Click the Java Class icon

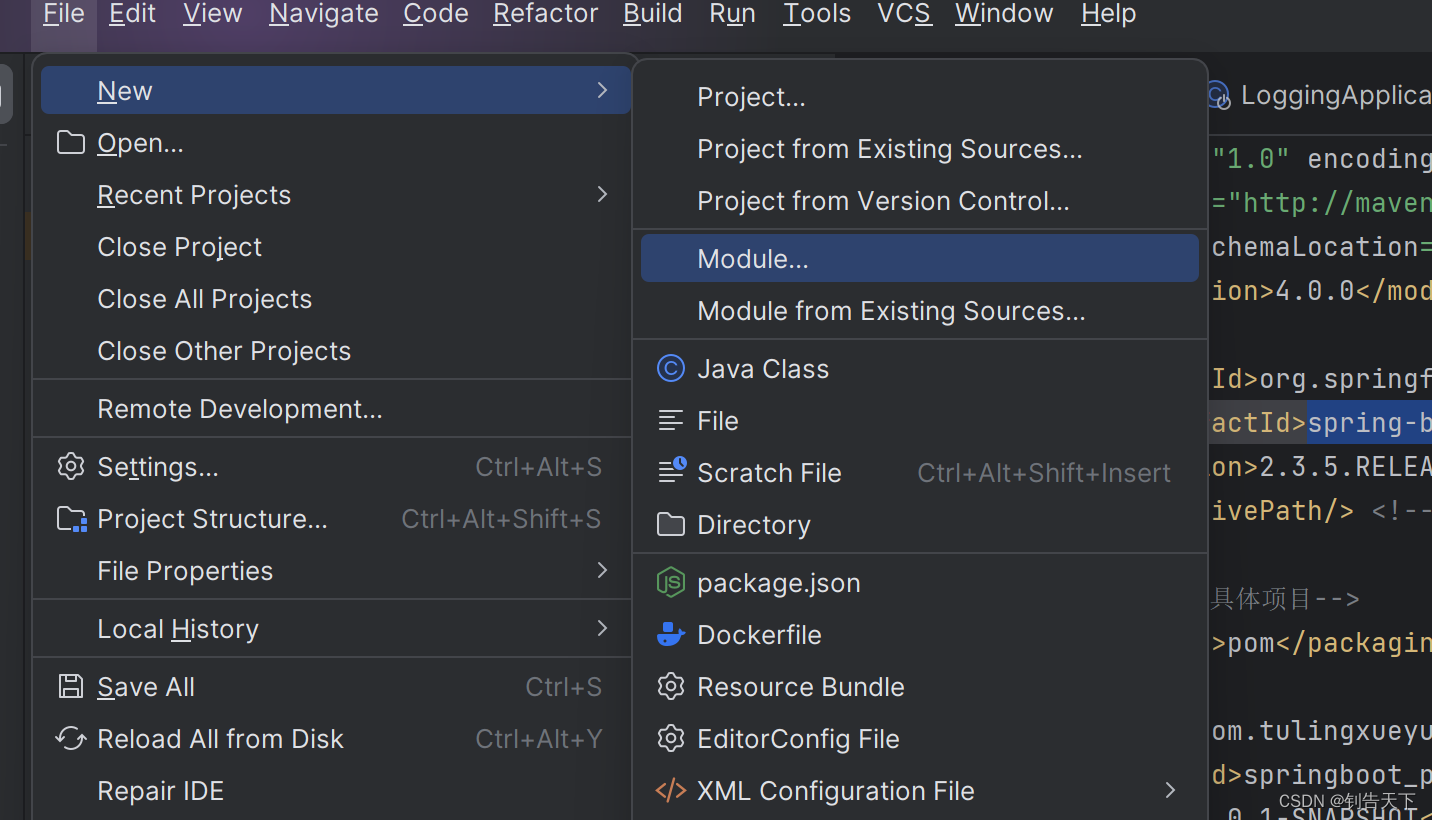[670, 369]
